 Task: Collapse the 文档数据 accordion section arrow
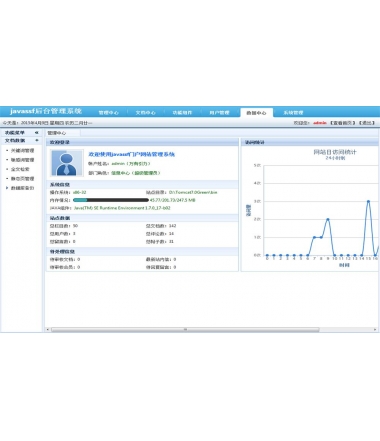pyautogui.click(x=37, y=140)
